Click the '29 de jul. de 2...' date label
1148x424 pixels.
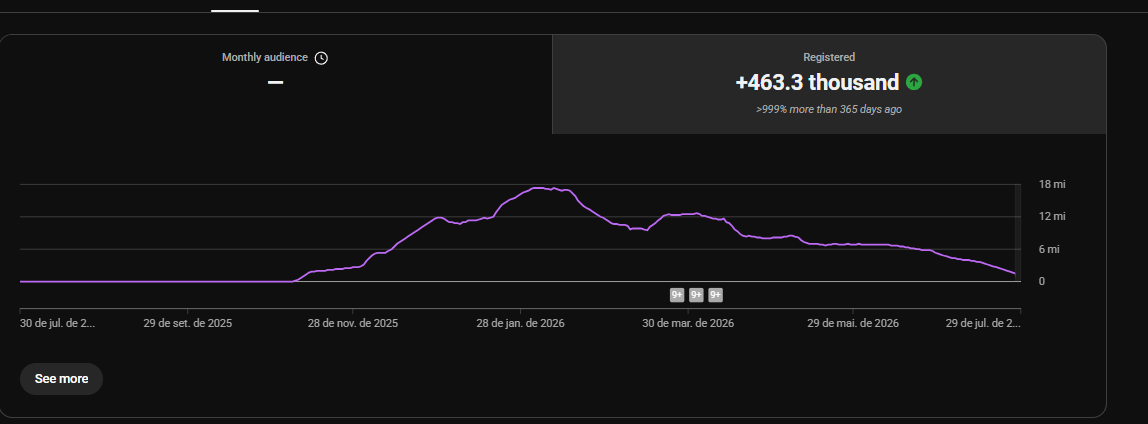point(983,323)
